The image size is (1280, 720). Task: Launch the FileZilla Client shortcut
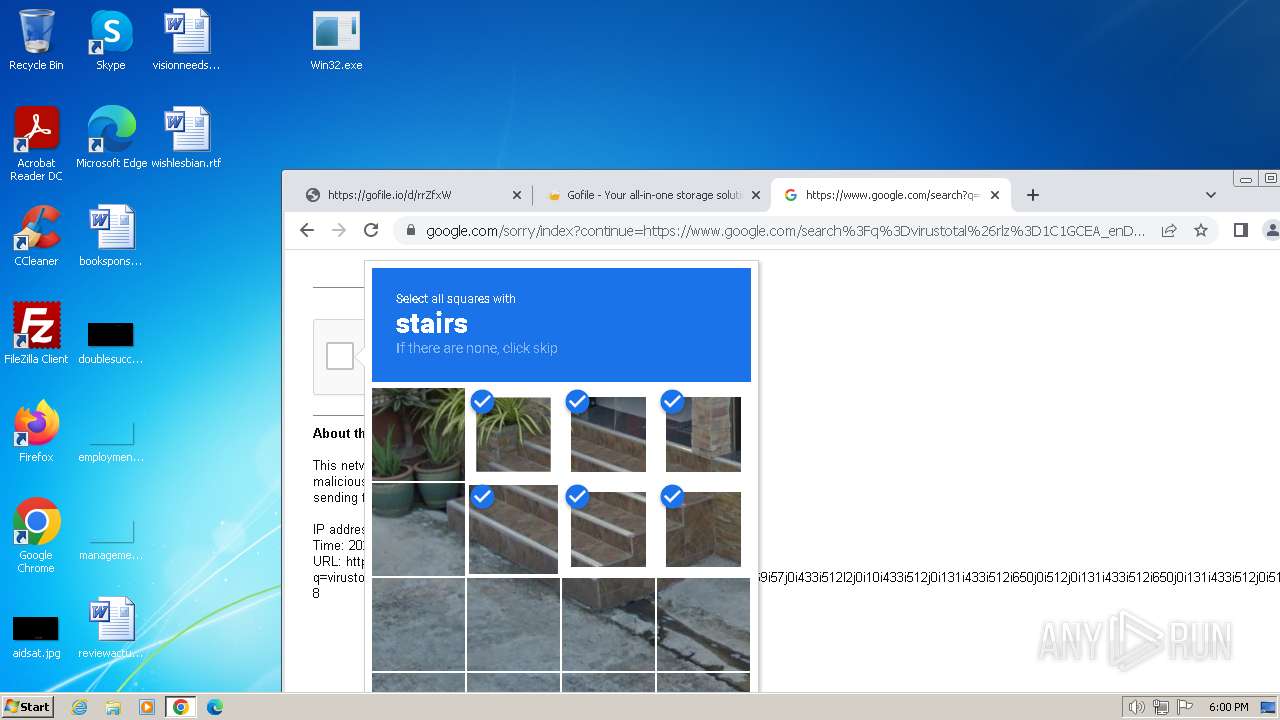(x=36, y=333)
